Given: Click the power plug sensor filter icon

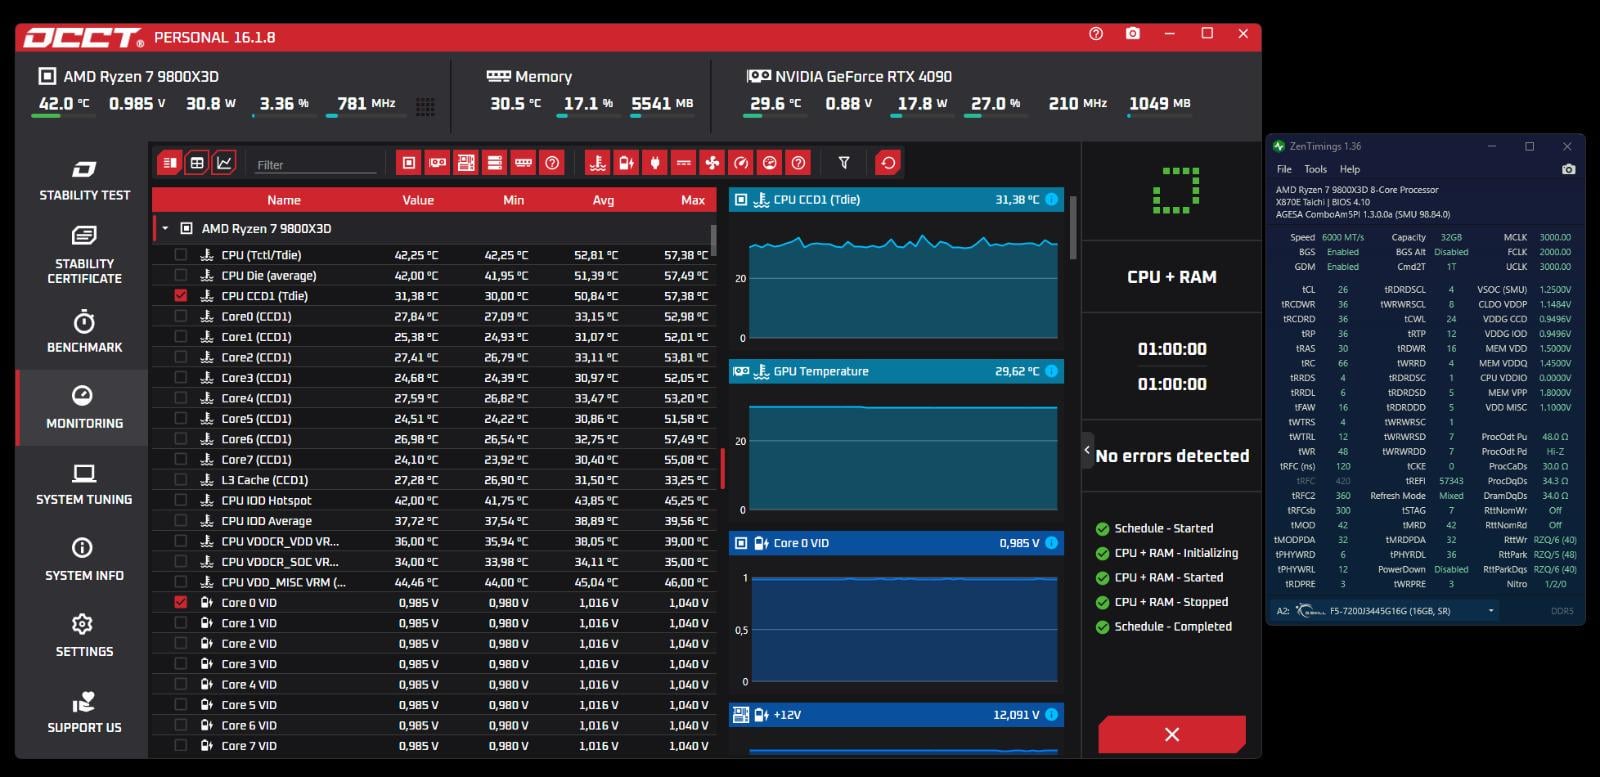Looking at the screenshot, I should [655, 163].
